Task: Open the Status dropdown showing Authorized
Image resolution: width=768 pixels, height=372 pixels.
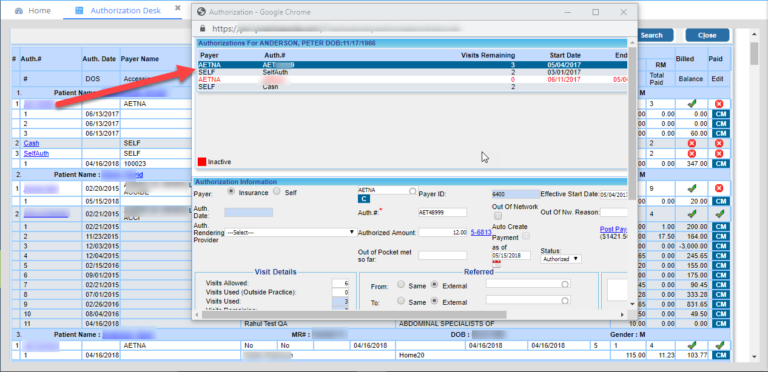Action: tap(561, 259)
